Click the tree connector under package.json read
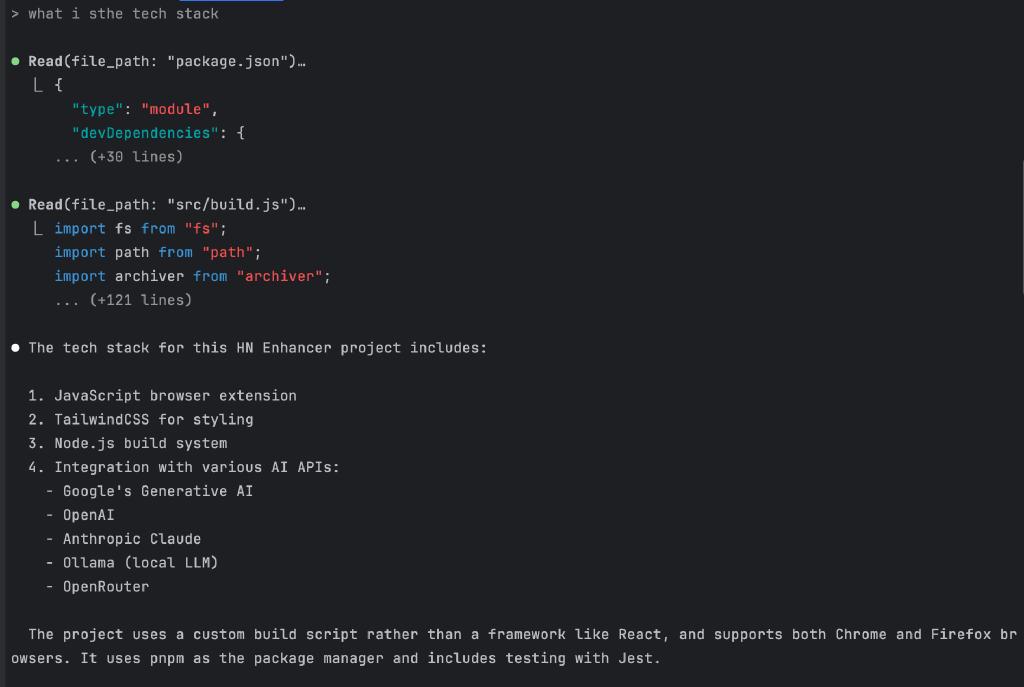This screenshot has height=687, width=1024. [x=38, y=84]
